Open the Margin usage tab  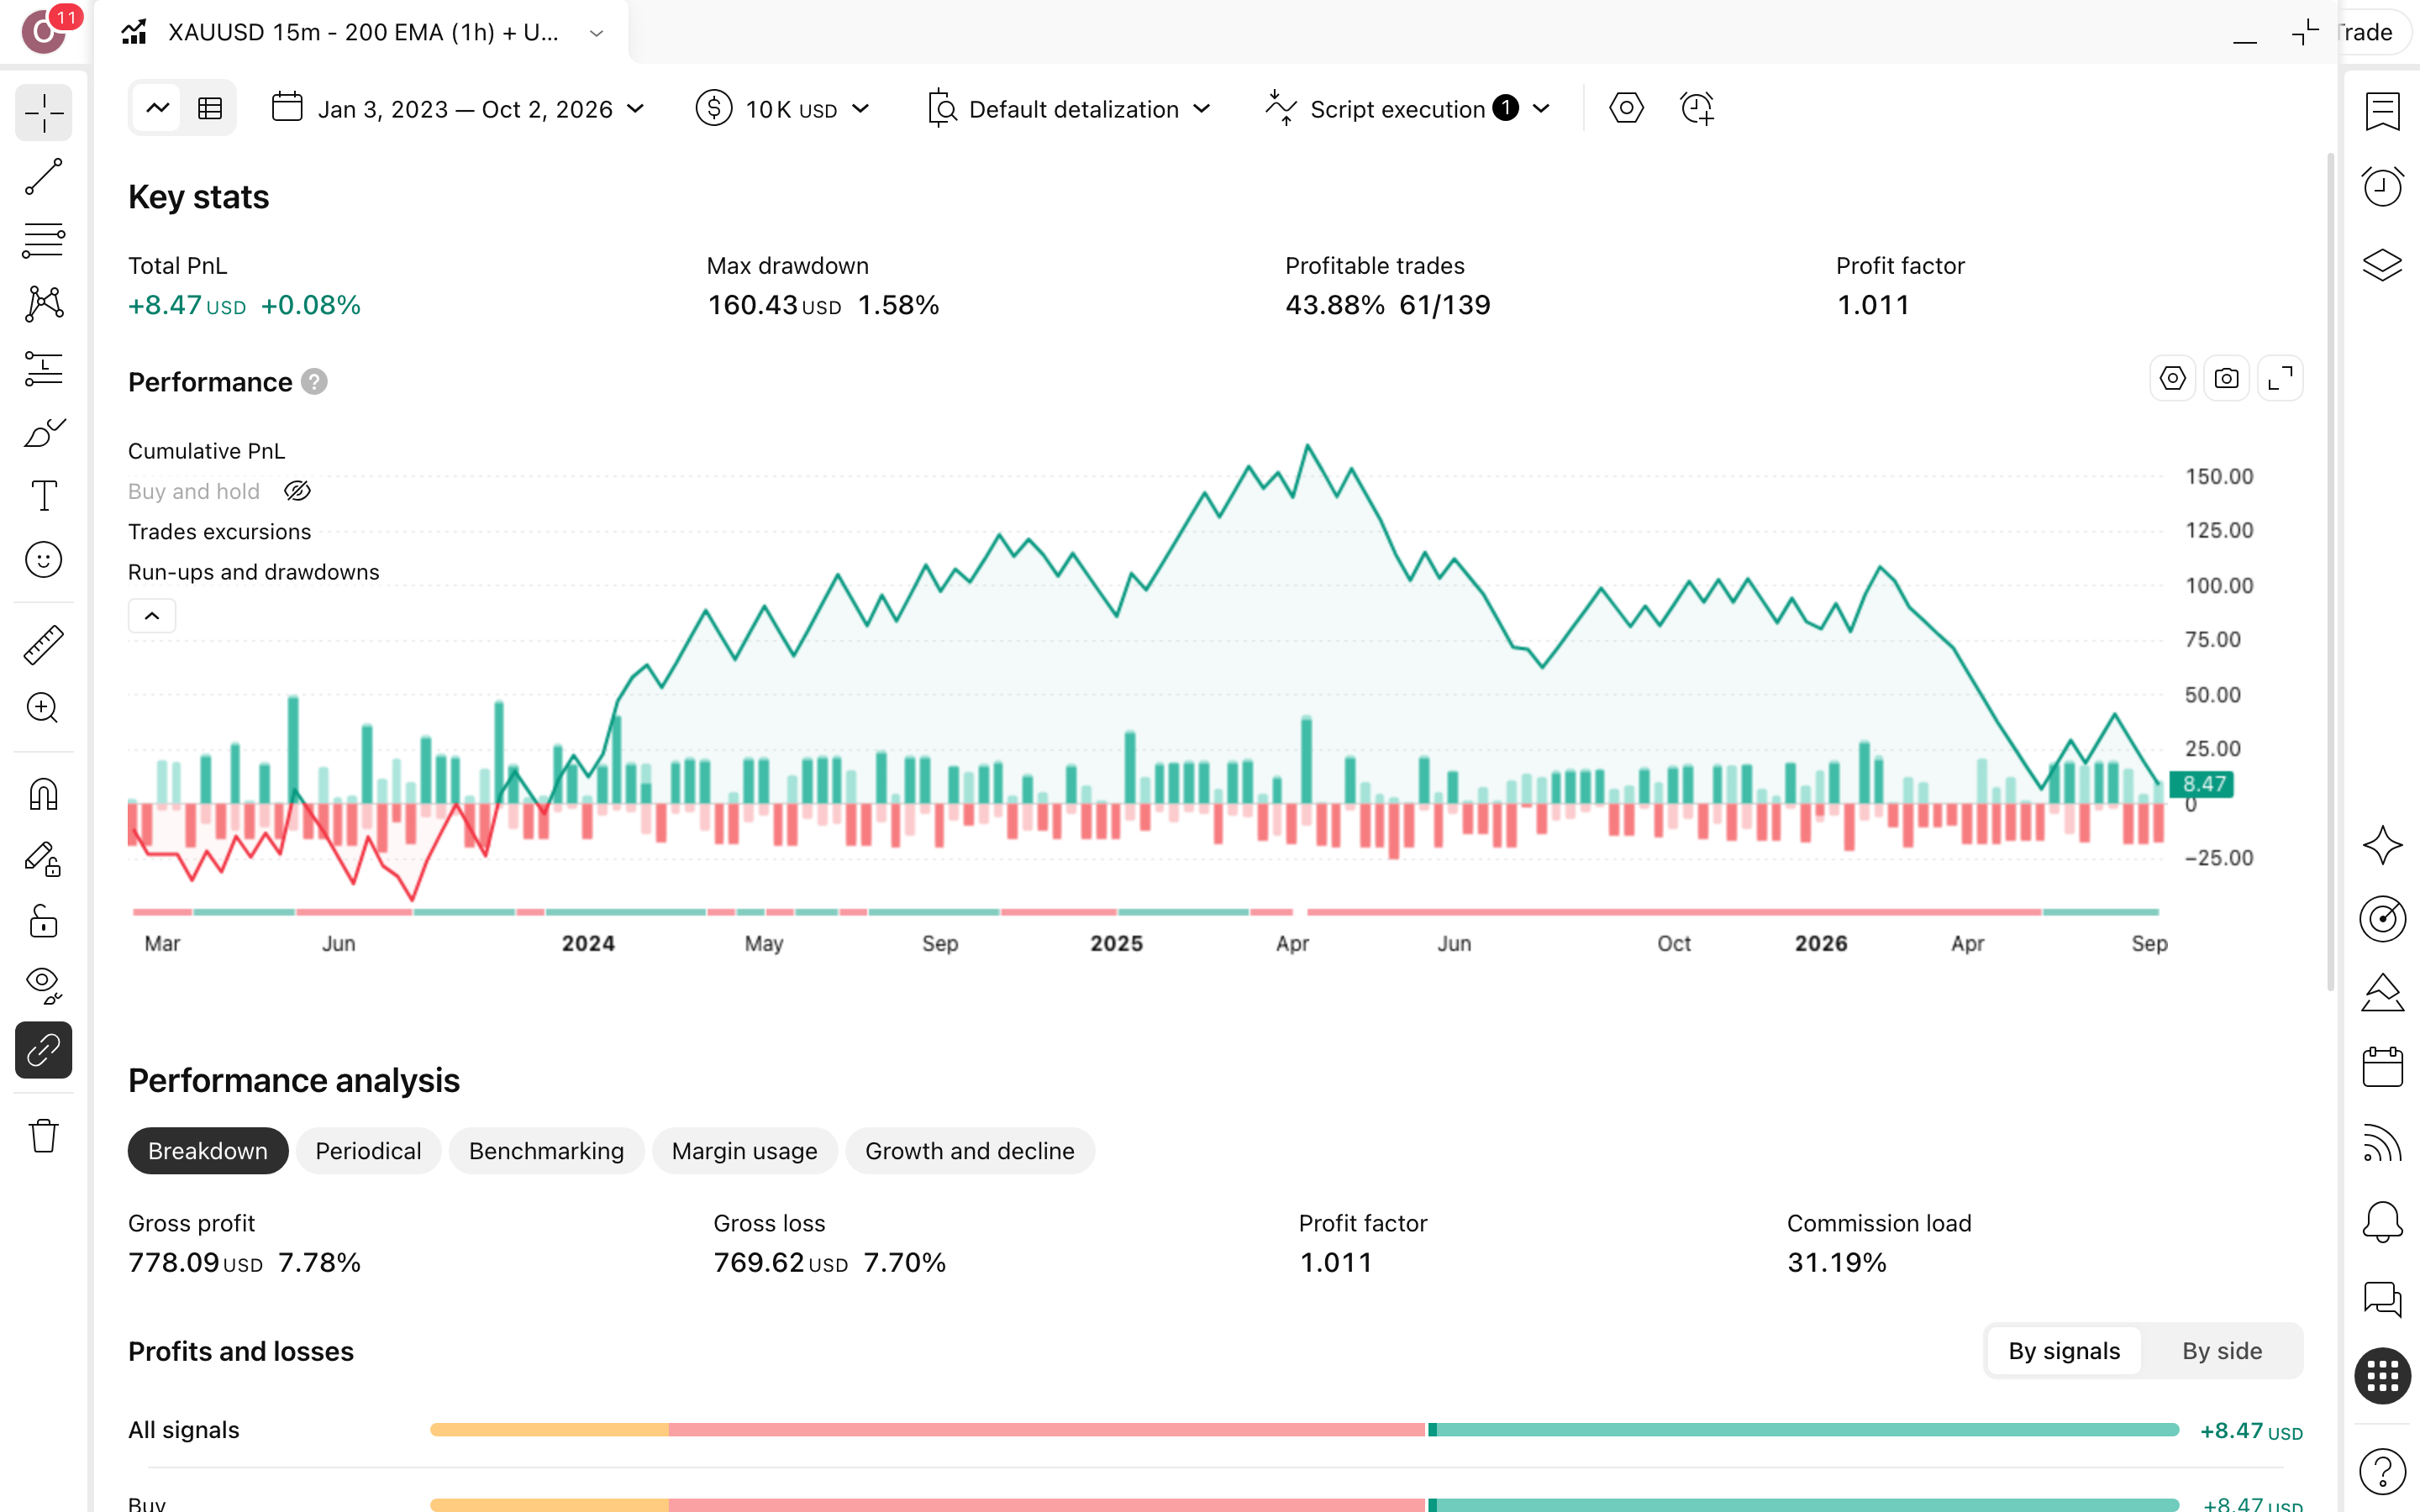coord(744,1151)
